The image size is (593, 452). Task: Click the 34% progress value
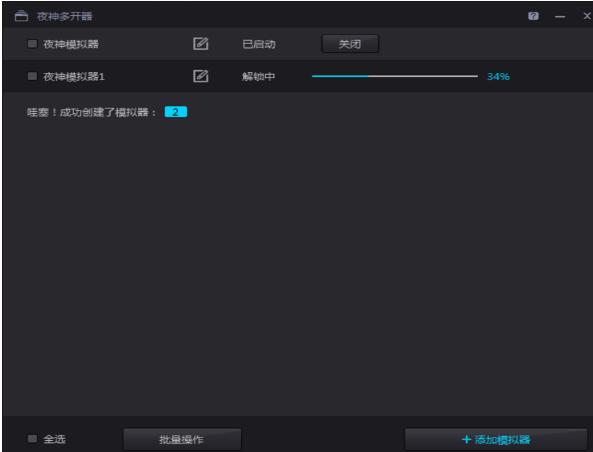coord(498,76)
